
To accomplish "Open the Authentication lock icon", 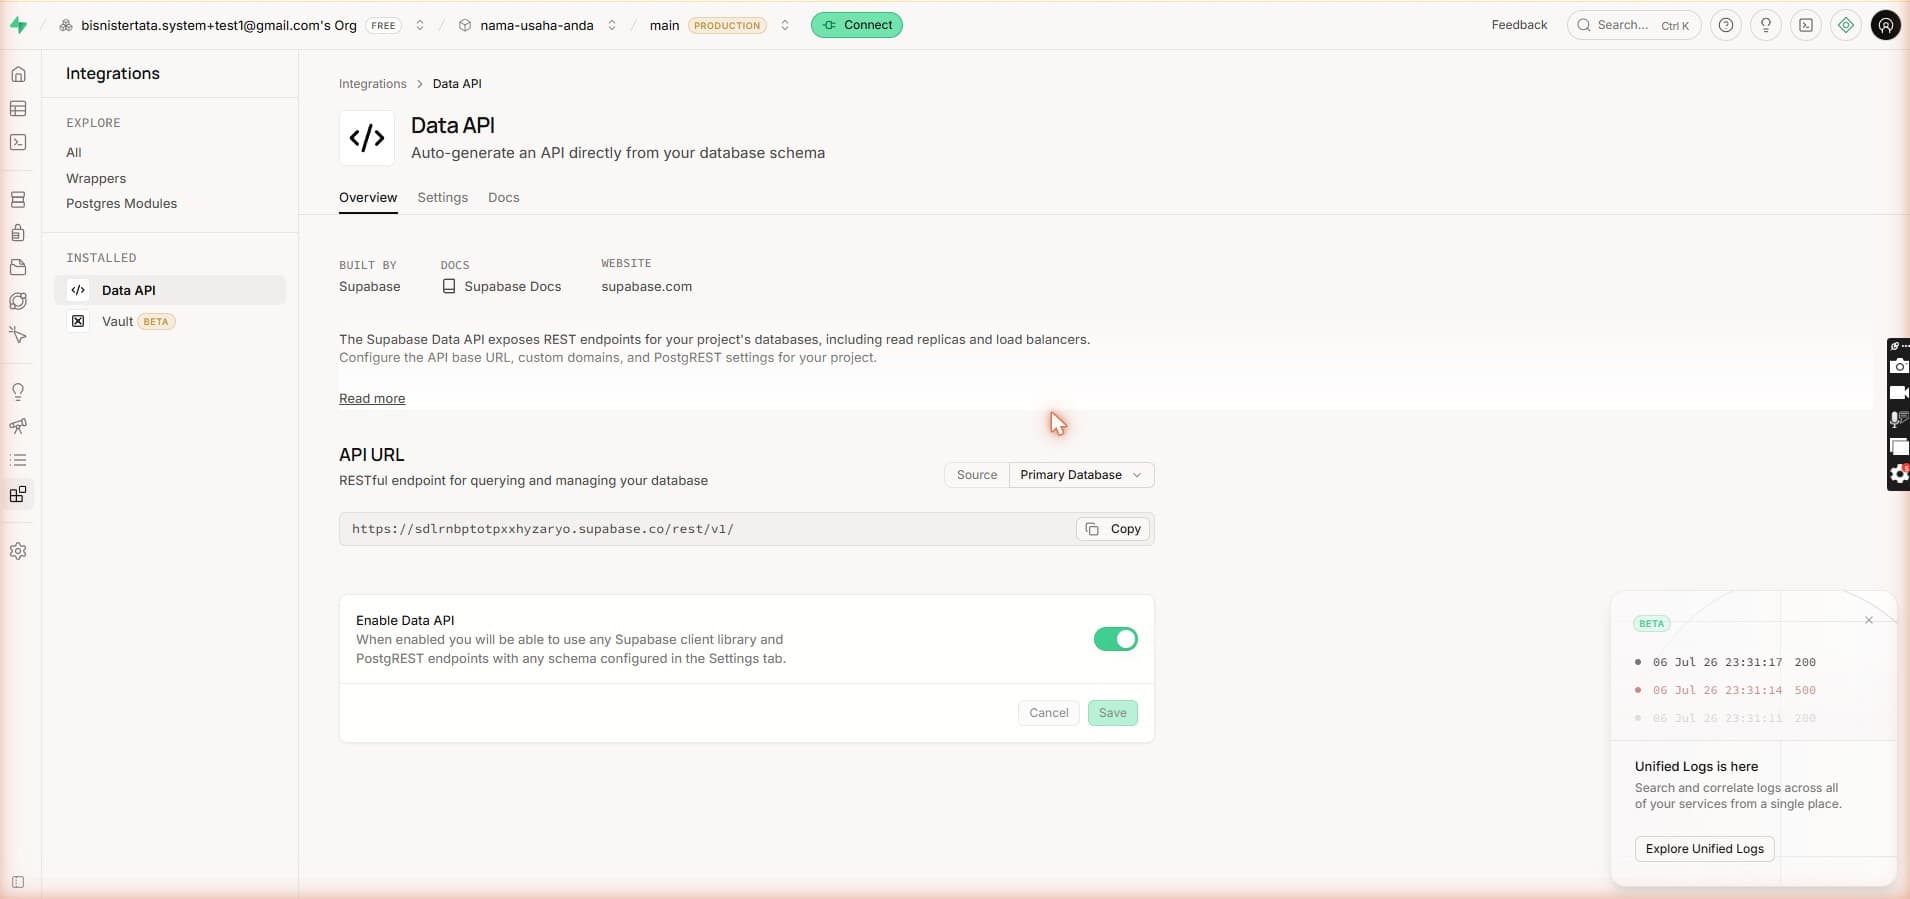I will click(18, 233).
